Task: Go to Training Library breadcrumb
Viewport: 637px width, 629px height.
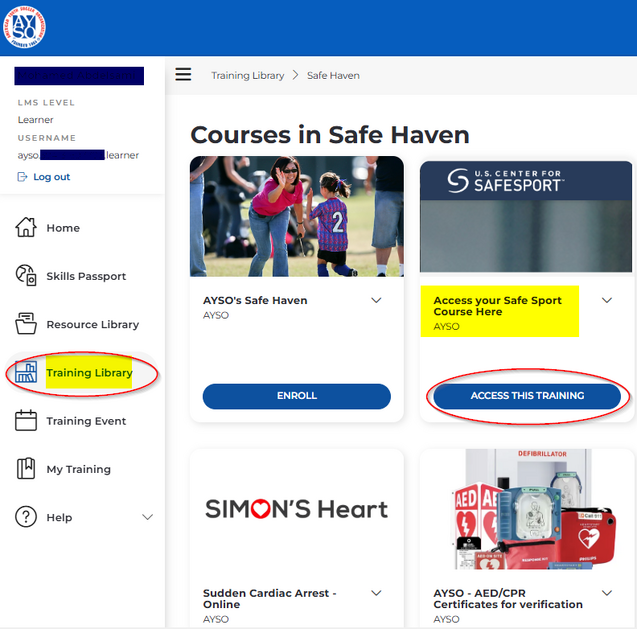Action: click(247, 75)
